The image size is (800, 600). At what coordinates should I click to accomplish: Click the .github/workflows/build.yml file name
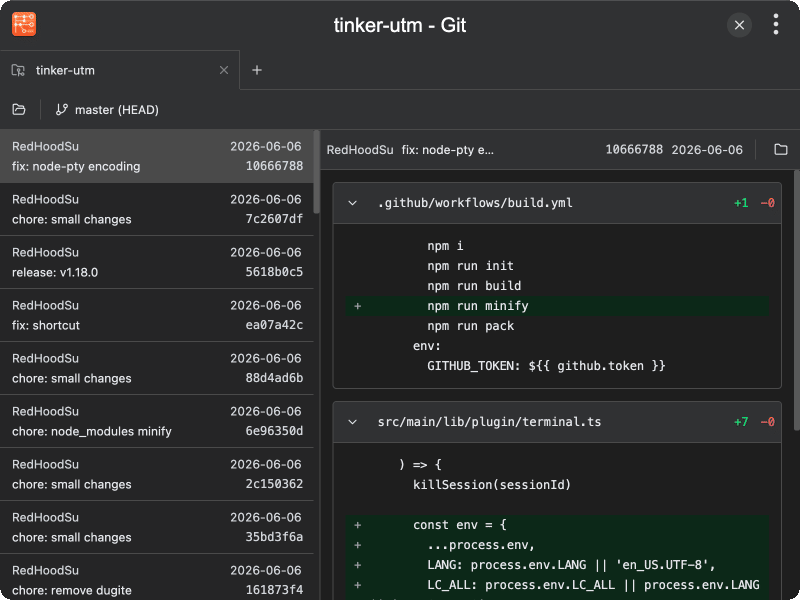(x=475, y=203)
